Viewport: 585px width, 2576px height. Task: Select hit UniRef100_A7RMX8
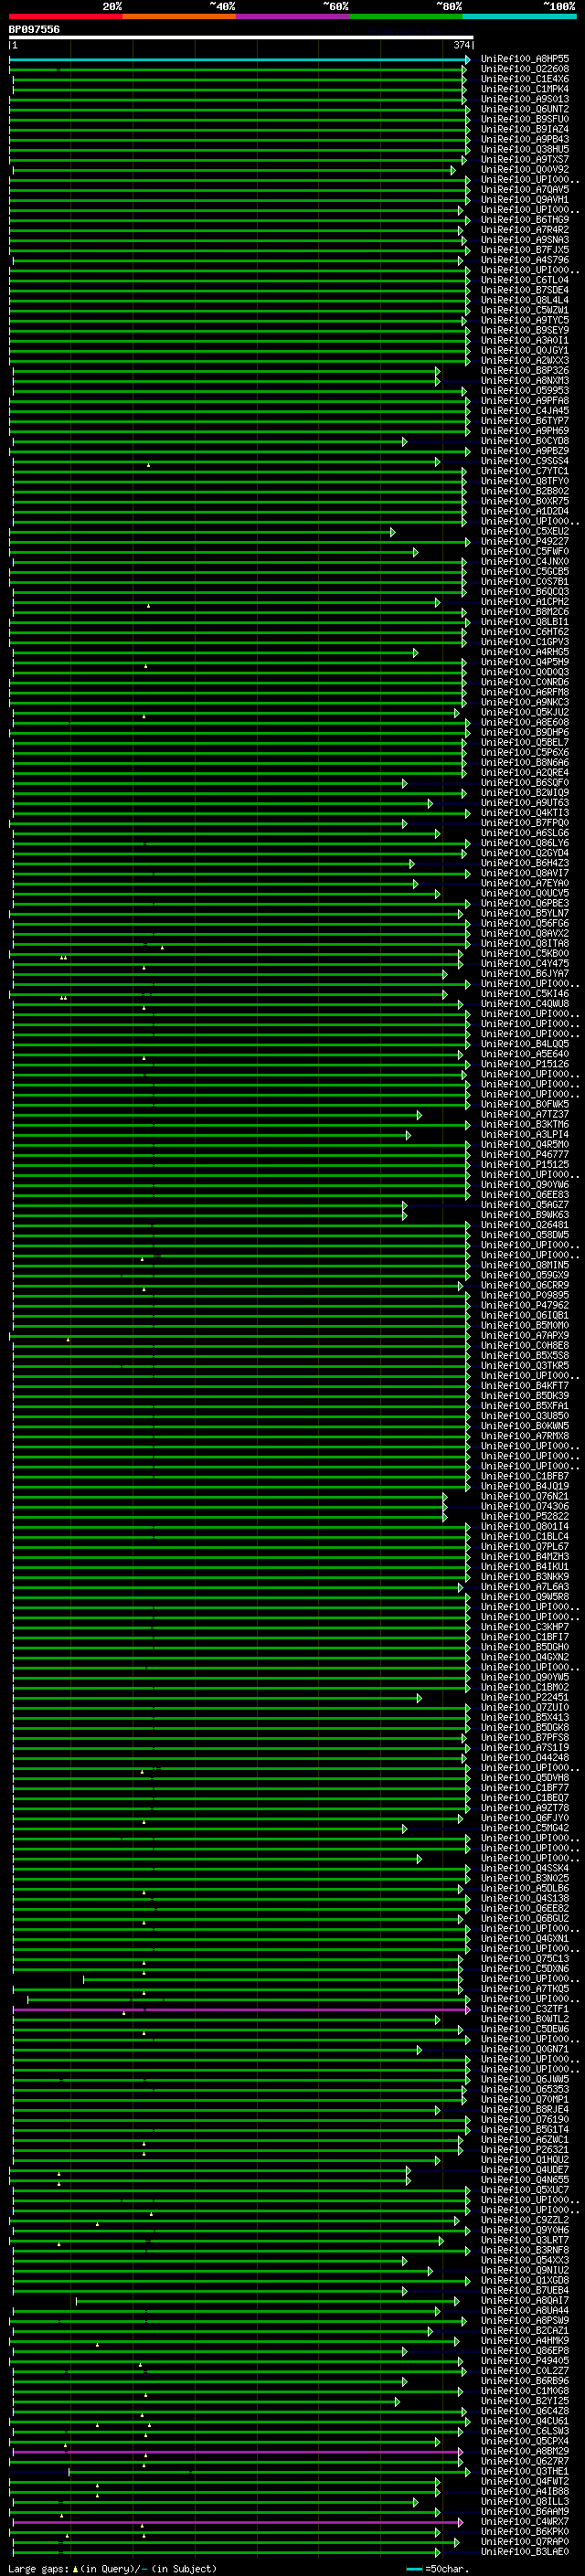point(525,1436)
